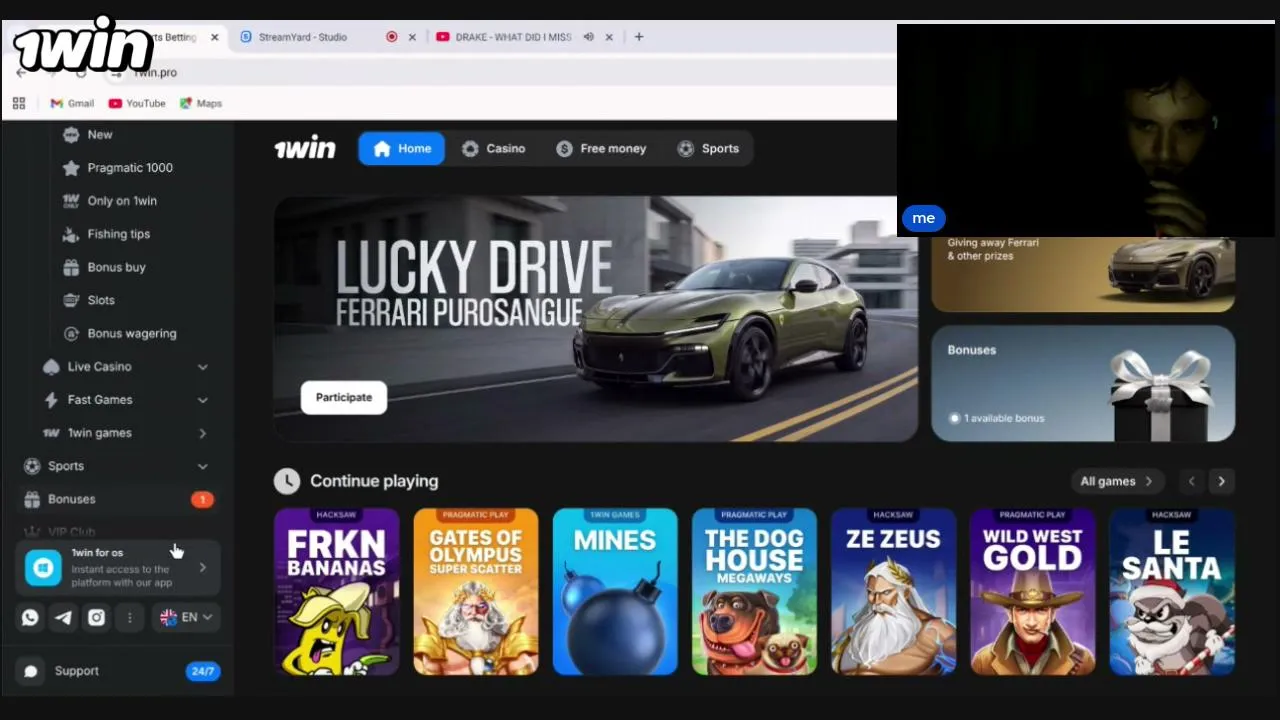1280x720 pixels.
Task: Launch the FRKN Bananas game
Action: (337, 592)
